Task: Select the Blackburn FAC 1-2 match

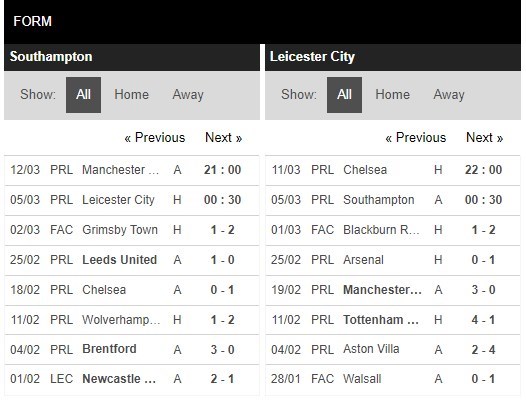Action: [393, 230]
